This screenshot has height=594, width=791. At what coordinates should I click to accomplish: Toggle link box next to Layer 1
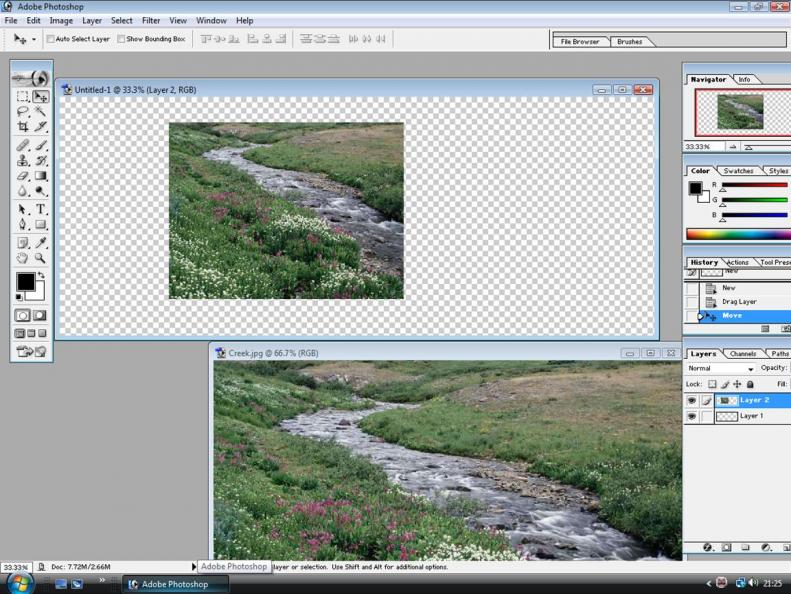point(707,416)
